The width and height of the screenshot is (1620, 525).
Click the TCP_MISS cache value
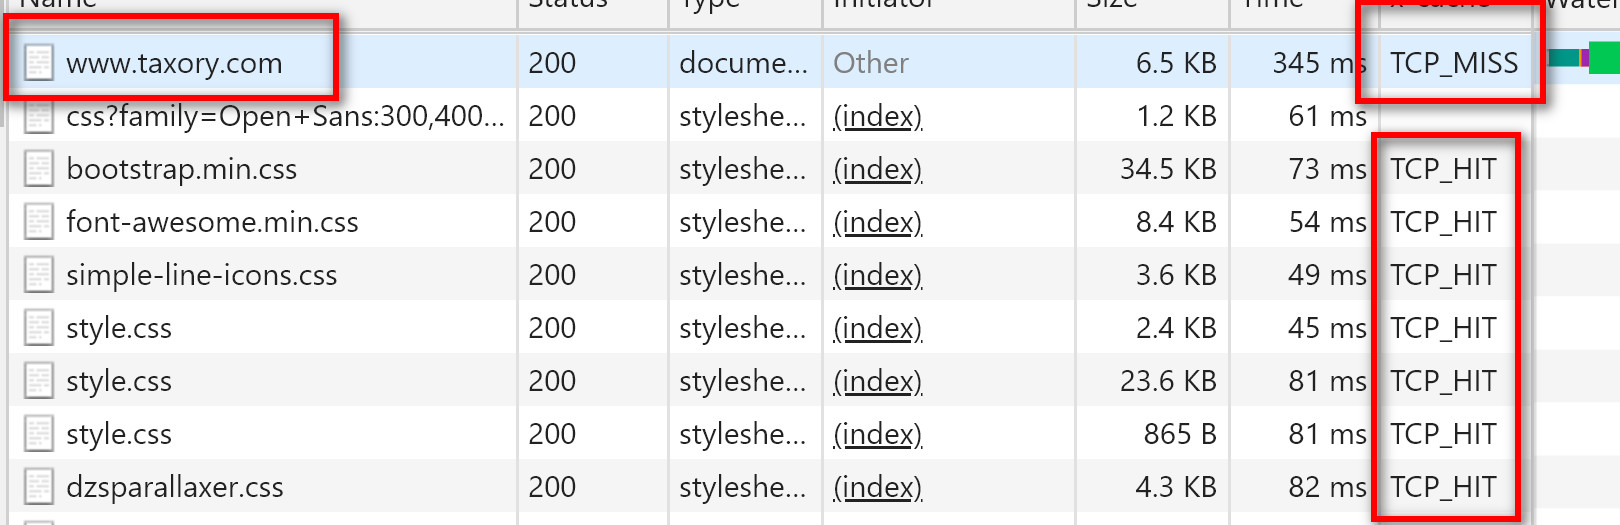click(1453, 63)
